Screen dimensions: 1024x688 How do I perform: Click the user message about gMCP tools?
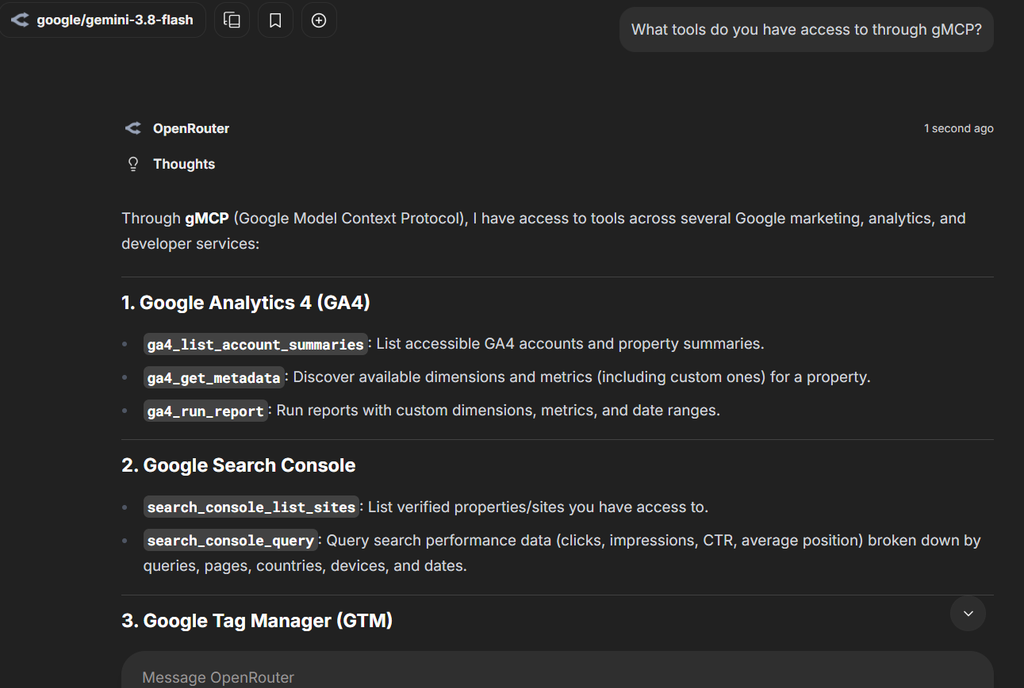coord(807,29)
